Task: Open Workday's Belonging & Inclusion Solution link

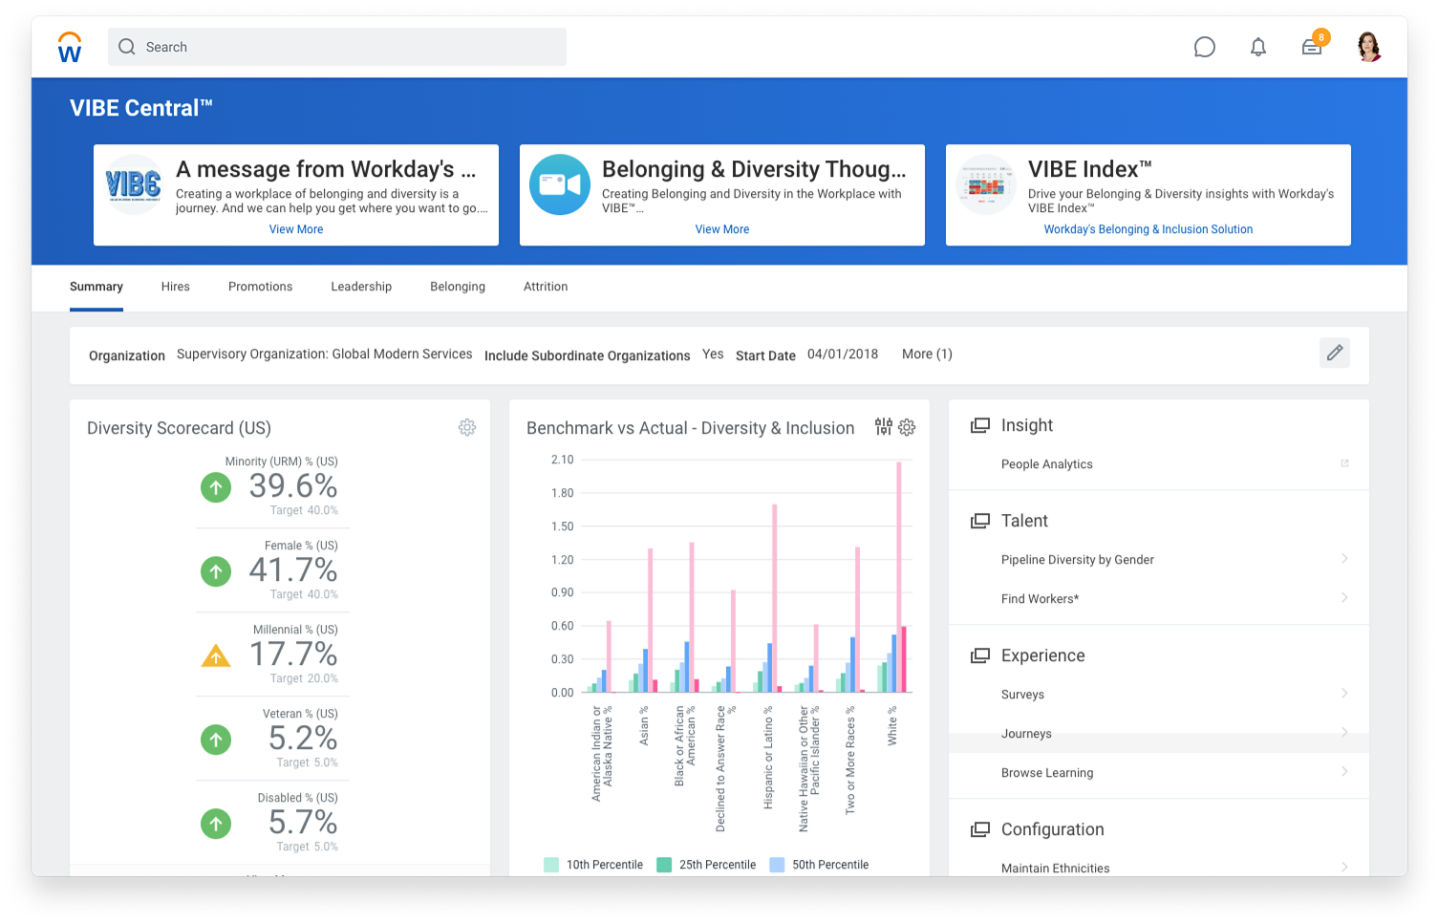Action: tap(1147, 229)
